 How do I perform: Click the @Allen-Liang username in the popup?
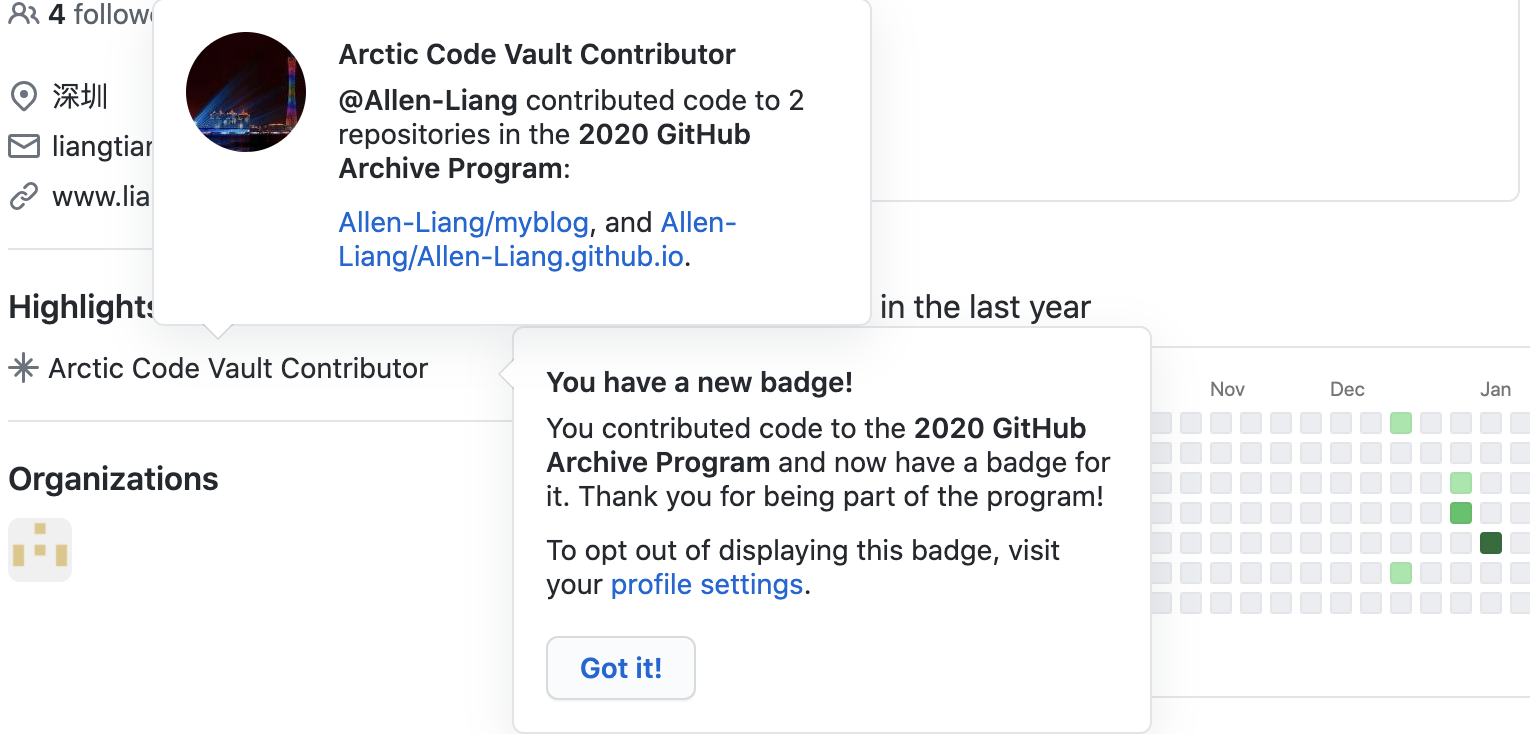428,100
